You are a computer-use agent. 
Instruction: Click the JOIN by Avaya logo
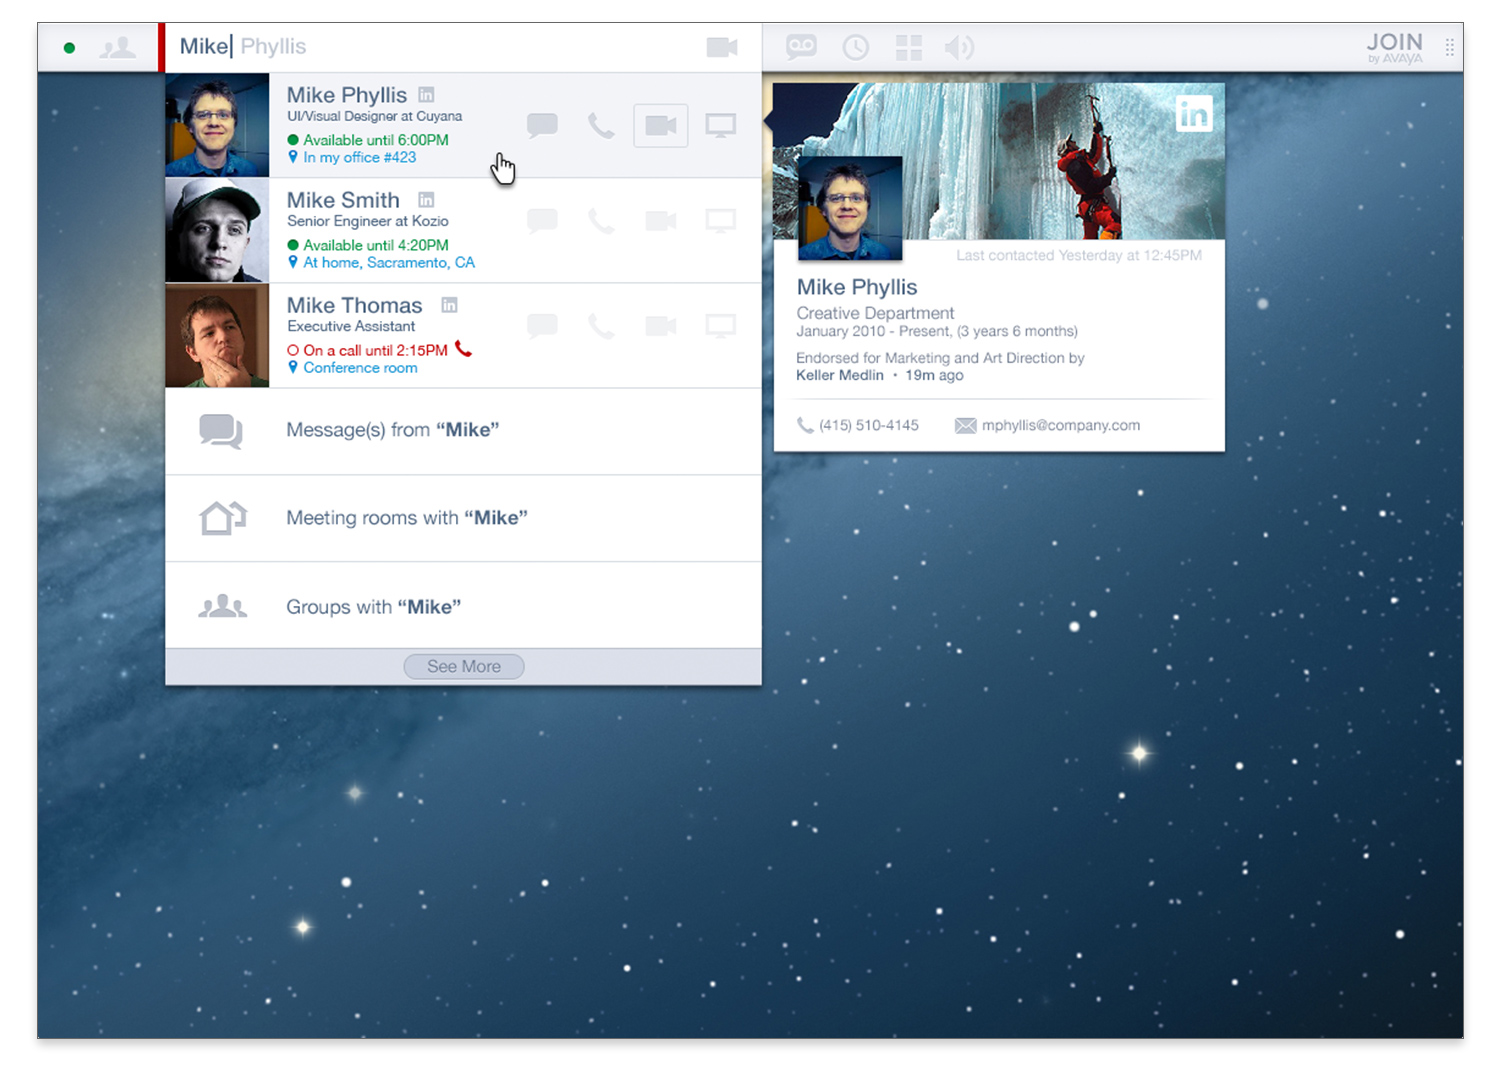click(x=1394, y=47)
